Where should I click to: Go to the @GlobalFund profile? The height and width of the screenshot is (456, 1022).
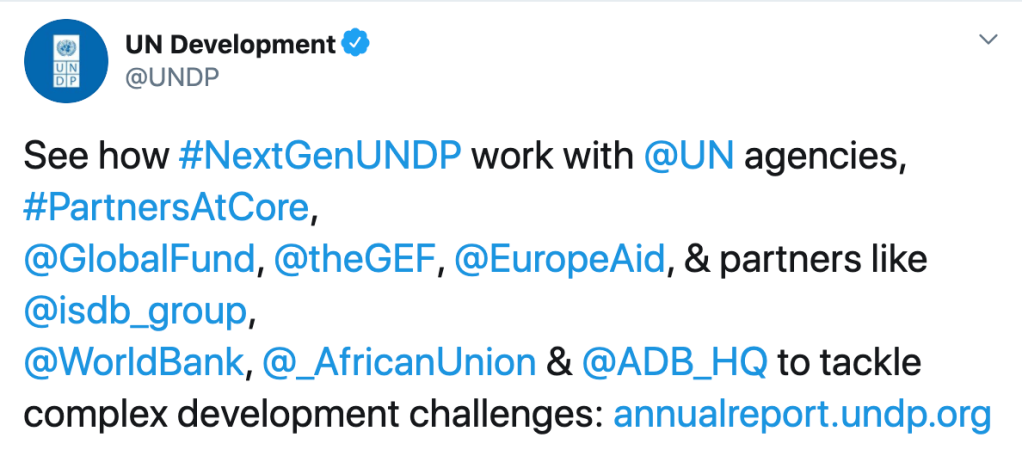tap(142, 259)
